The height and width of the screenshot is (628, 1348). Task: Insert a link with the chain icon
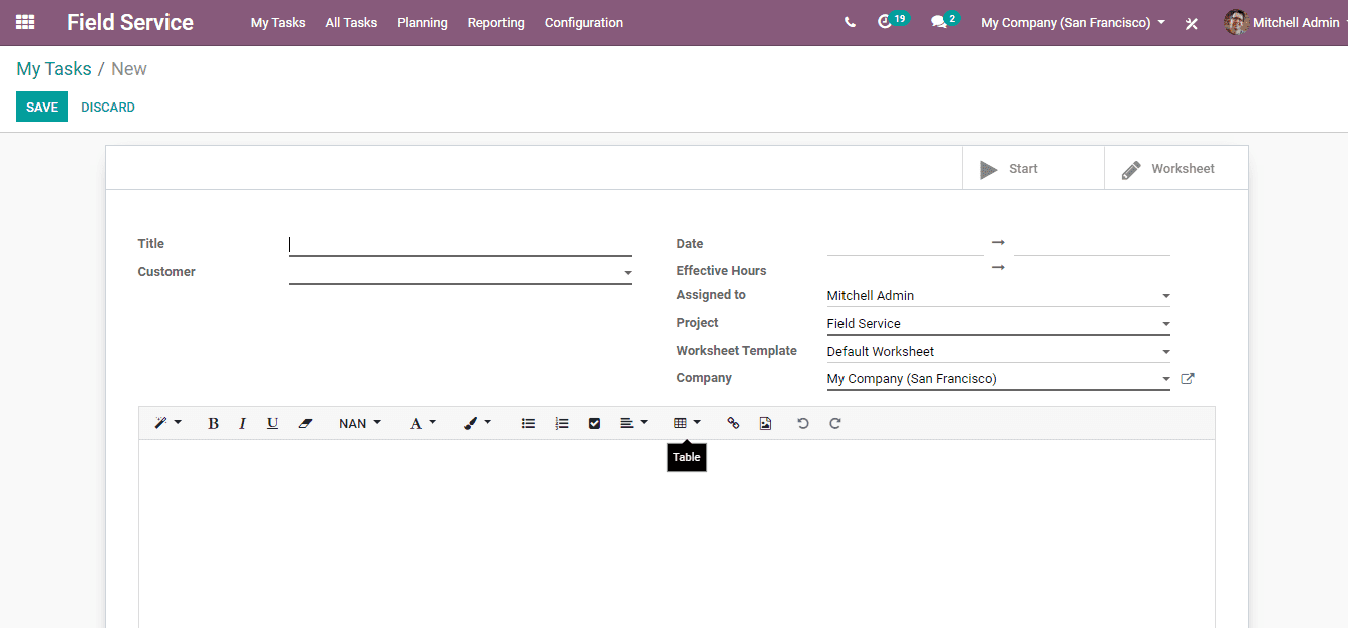733,423
